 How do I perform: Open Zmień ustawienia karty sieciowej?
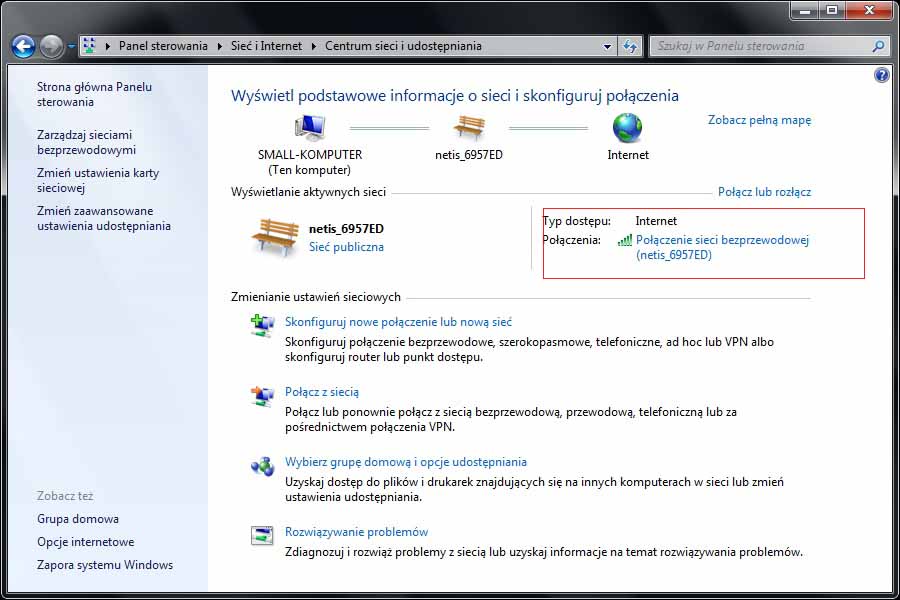click(x=98, y=180)
